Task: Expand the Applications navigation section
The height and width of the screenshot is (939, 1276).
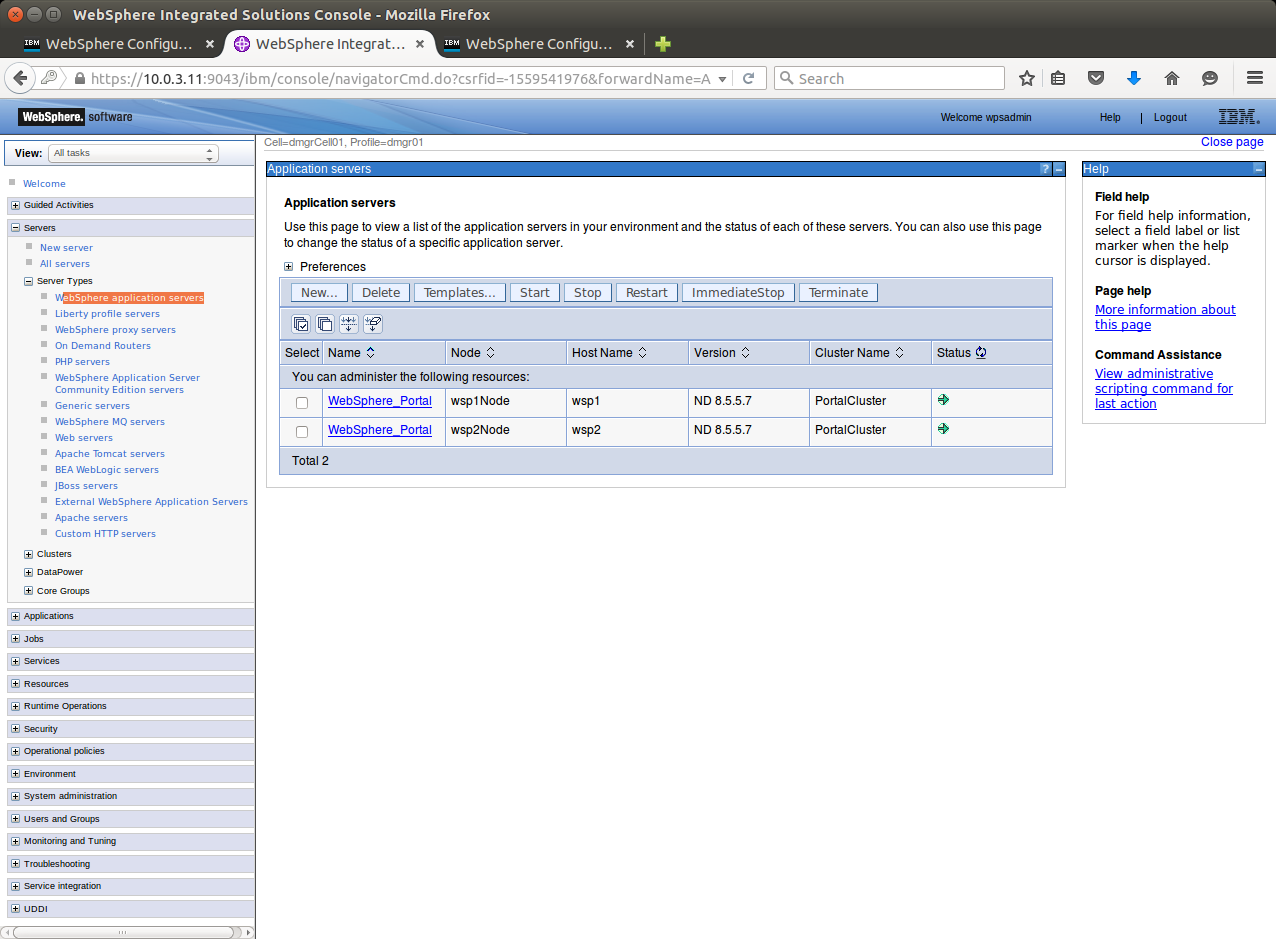Action: (15, 616)
